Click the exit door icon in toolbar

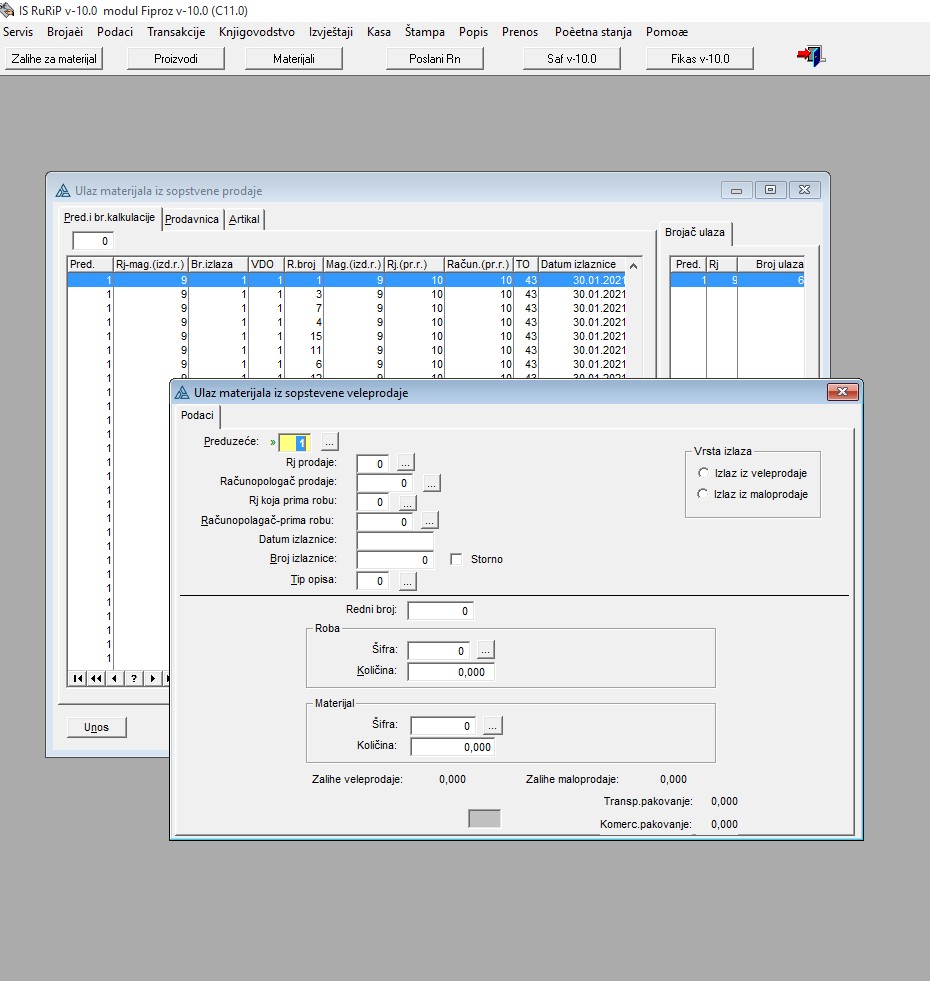[810, 57]
